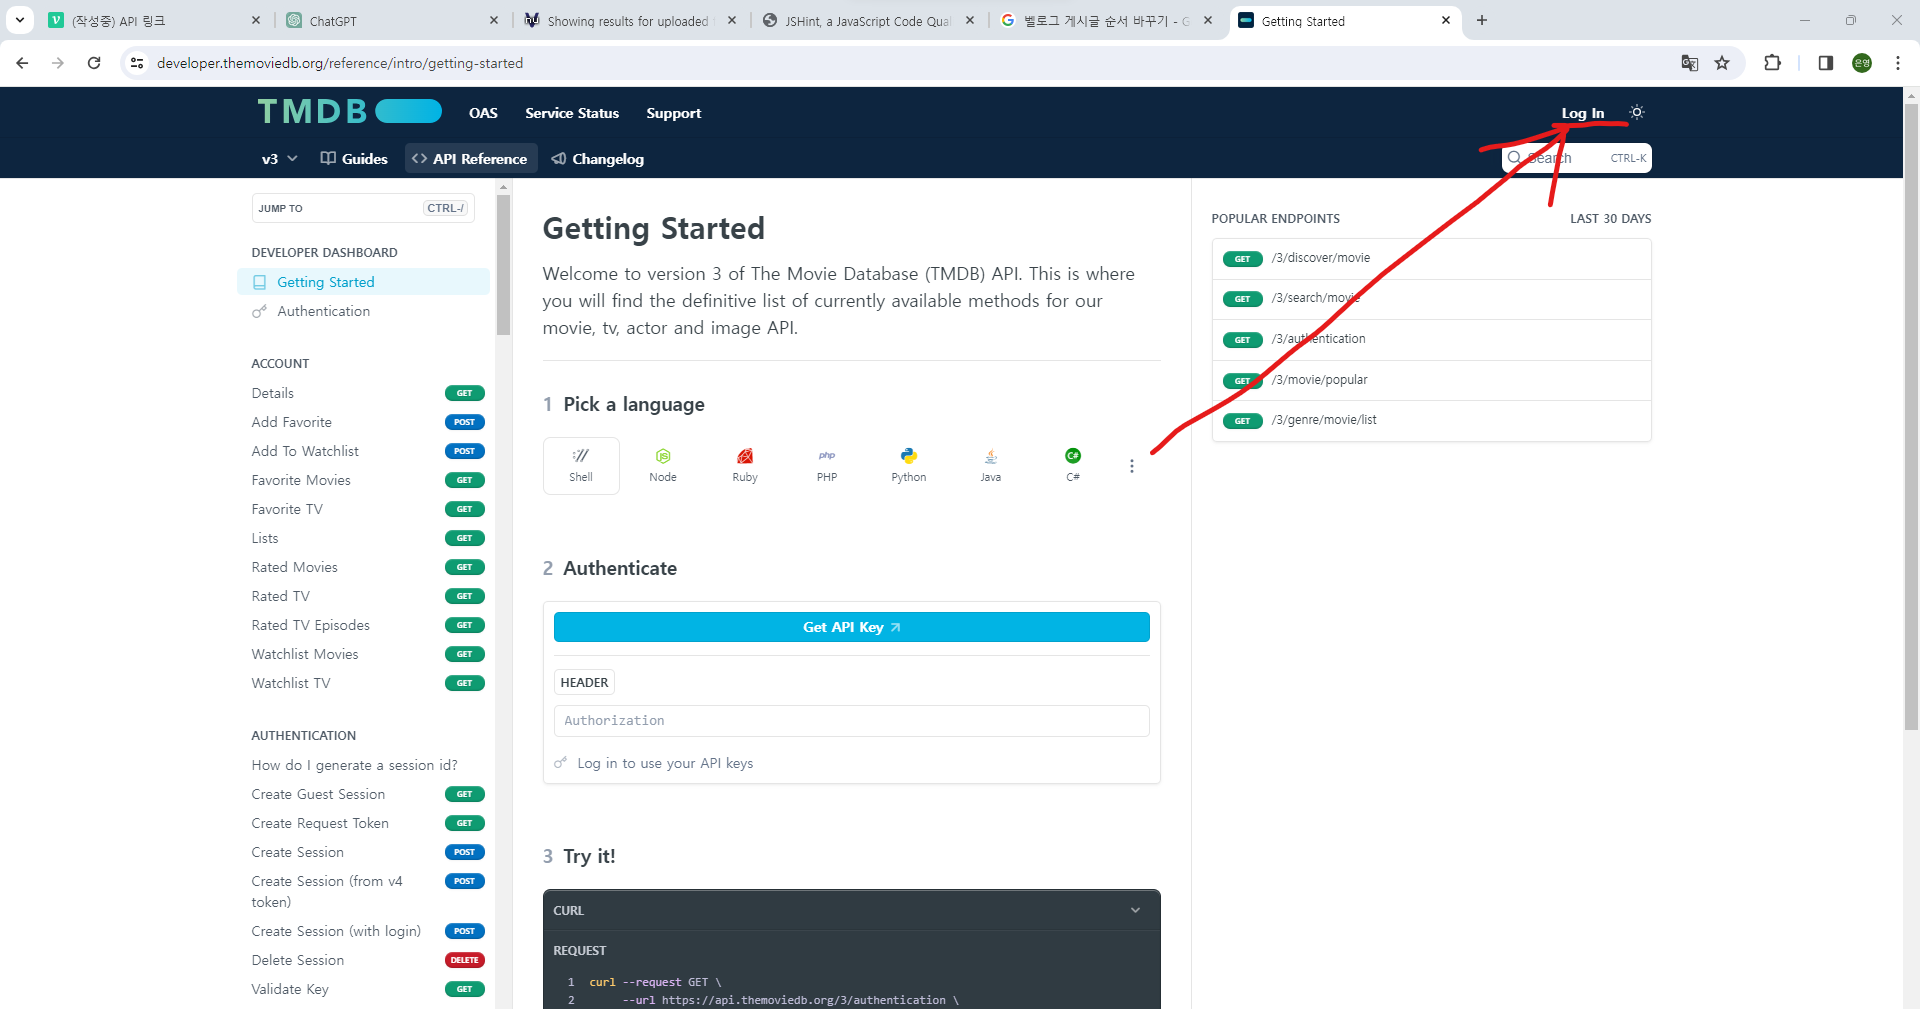Viewport: 1920px width, 1009px height.
Task: Select the Ruby language icon
Action: point(745,465)
